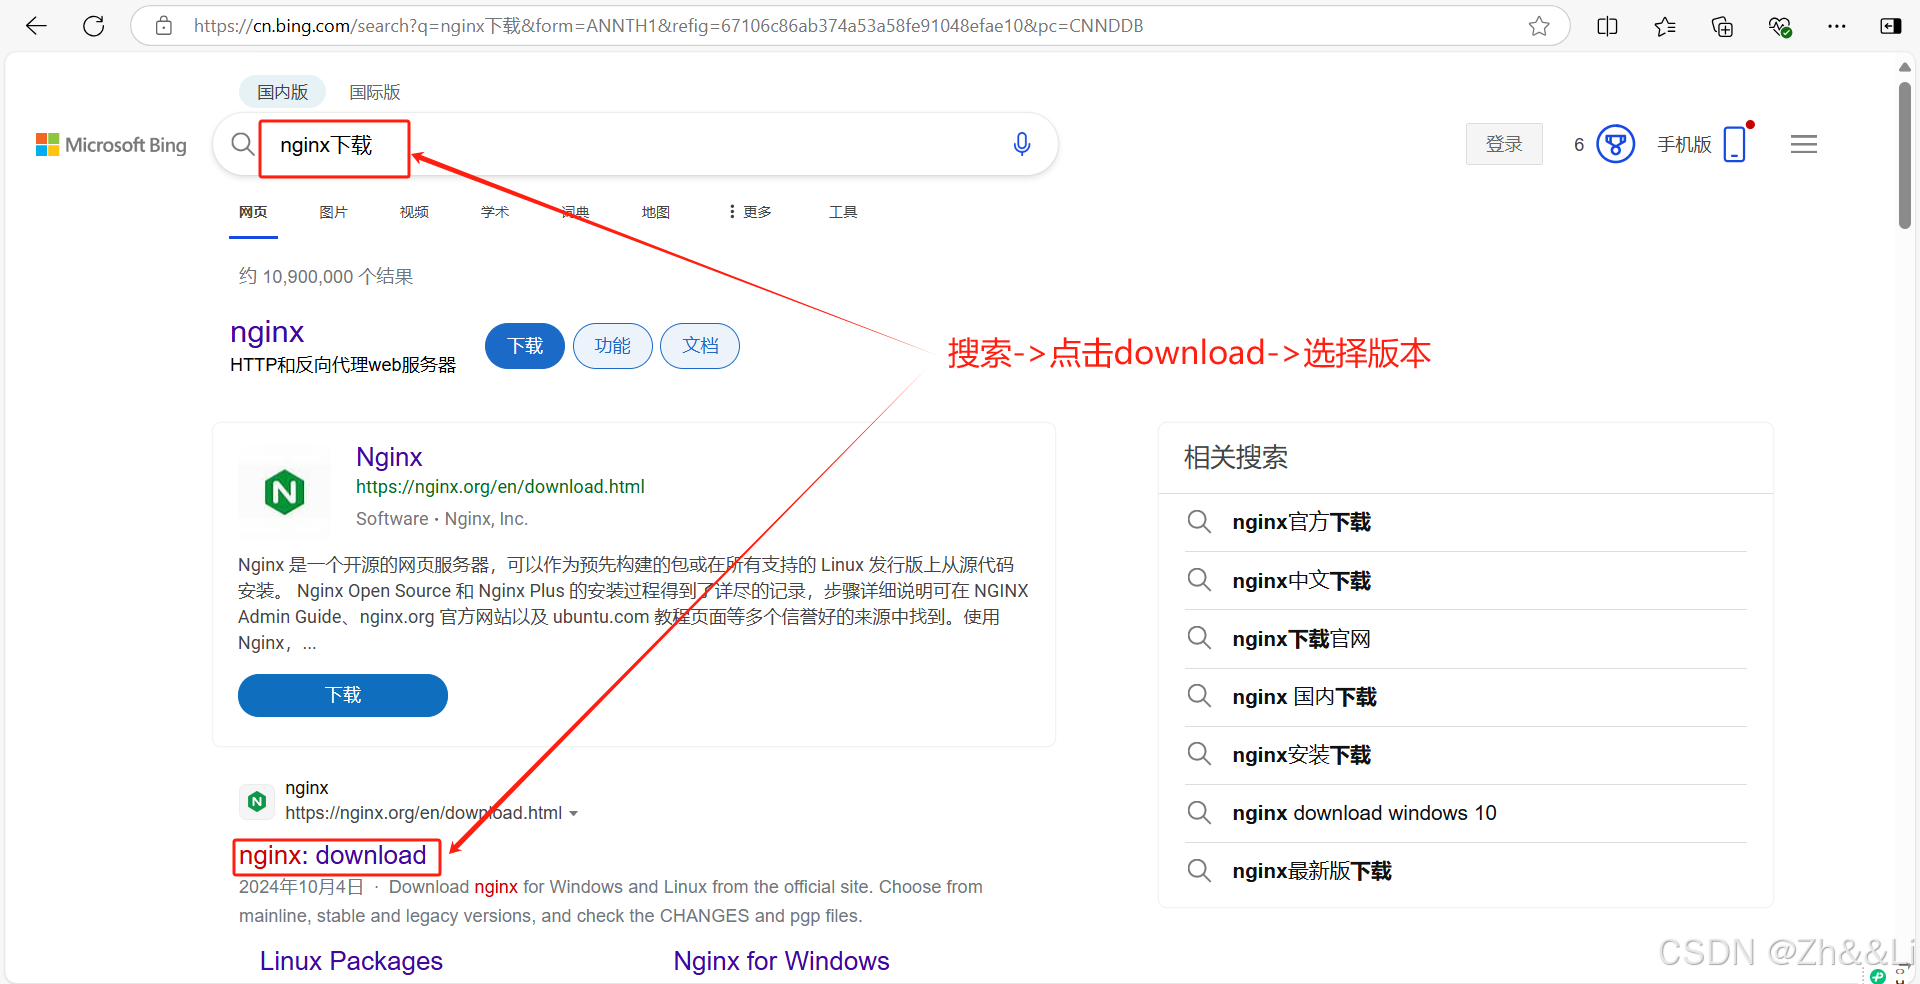
Task: Select the 图片 results tab
Action: click(333, 212)
